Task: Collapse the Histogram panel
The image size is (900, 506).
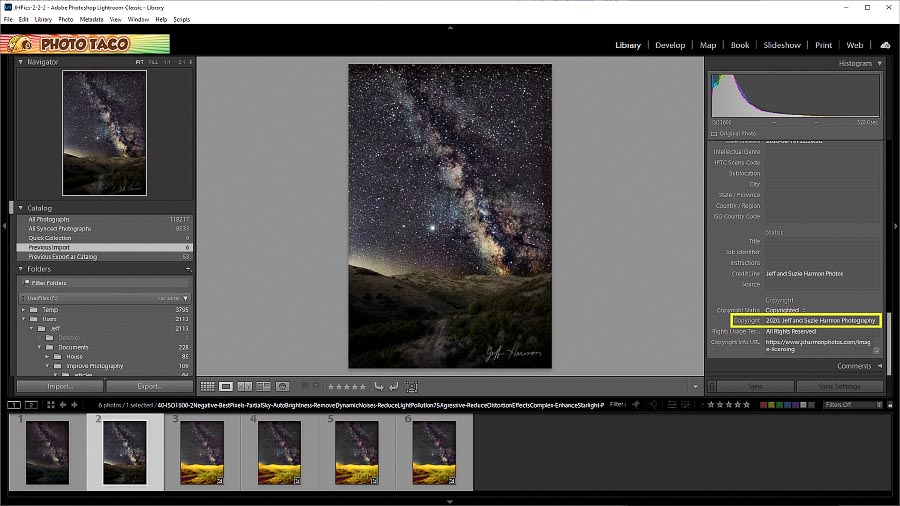Action: (879, 63)
